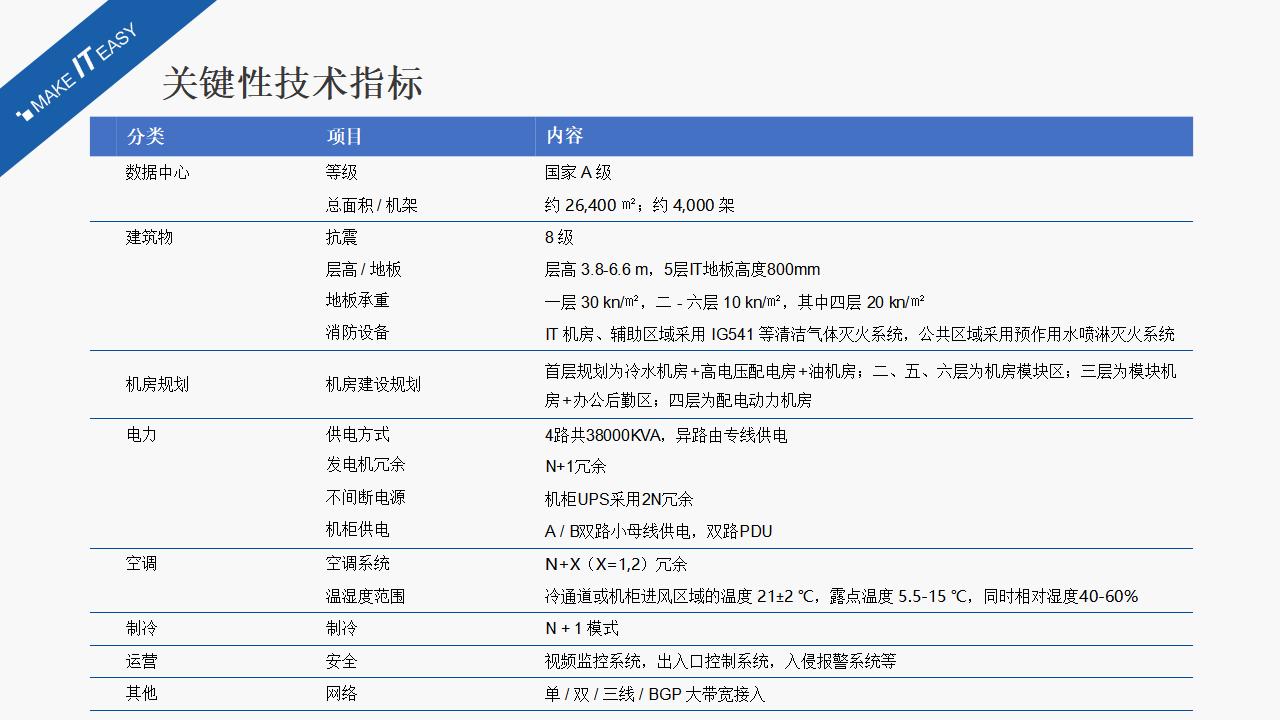Screen dimensions: 1280x720
Task: Click the 国家 A 级 content text
Action: point(578,172)
